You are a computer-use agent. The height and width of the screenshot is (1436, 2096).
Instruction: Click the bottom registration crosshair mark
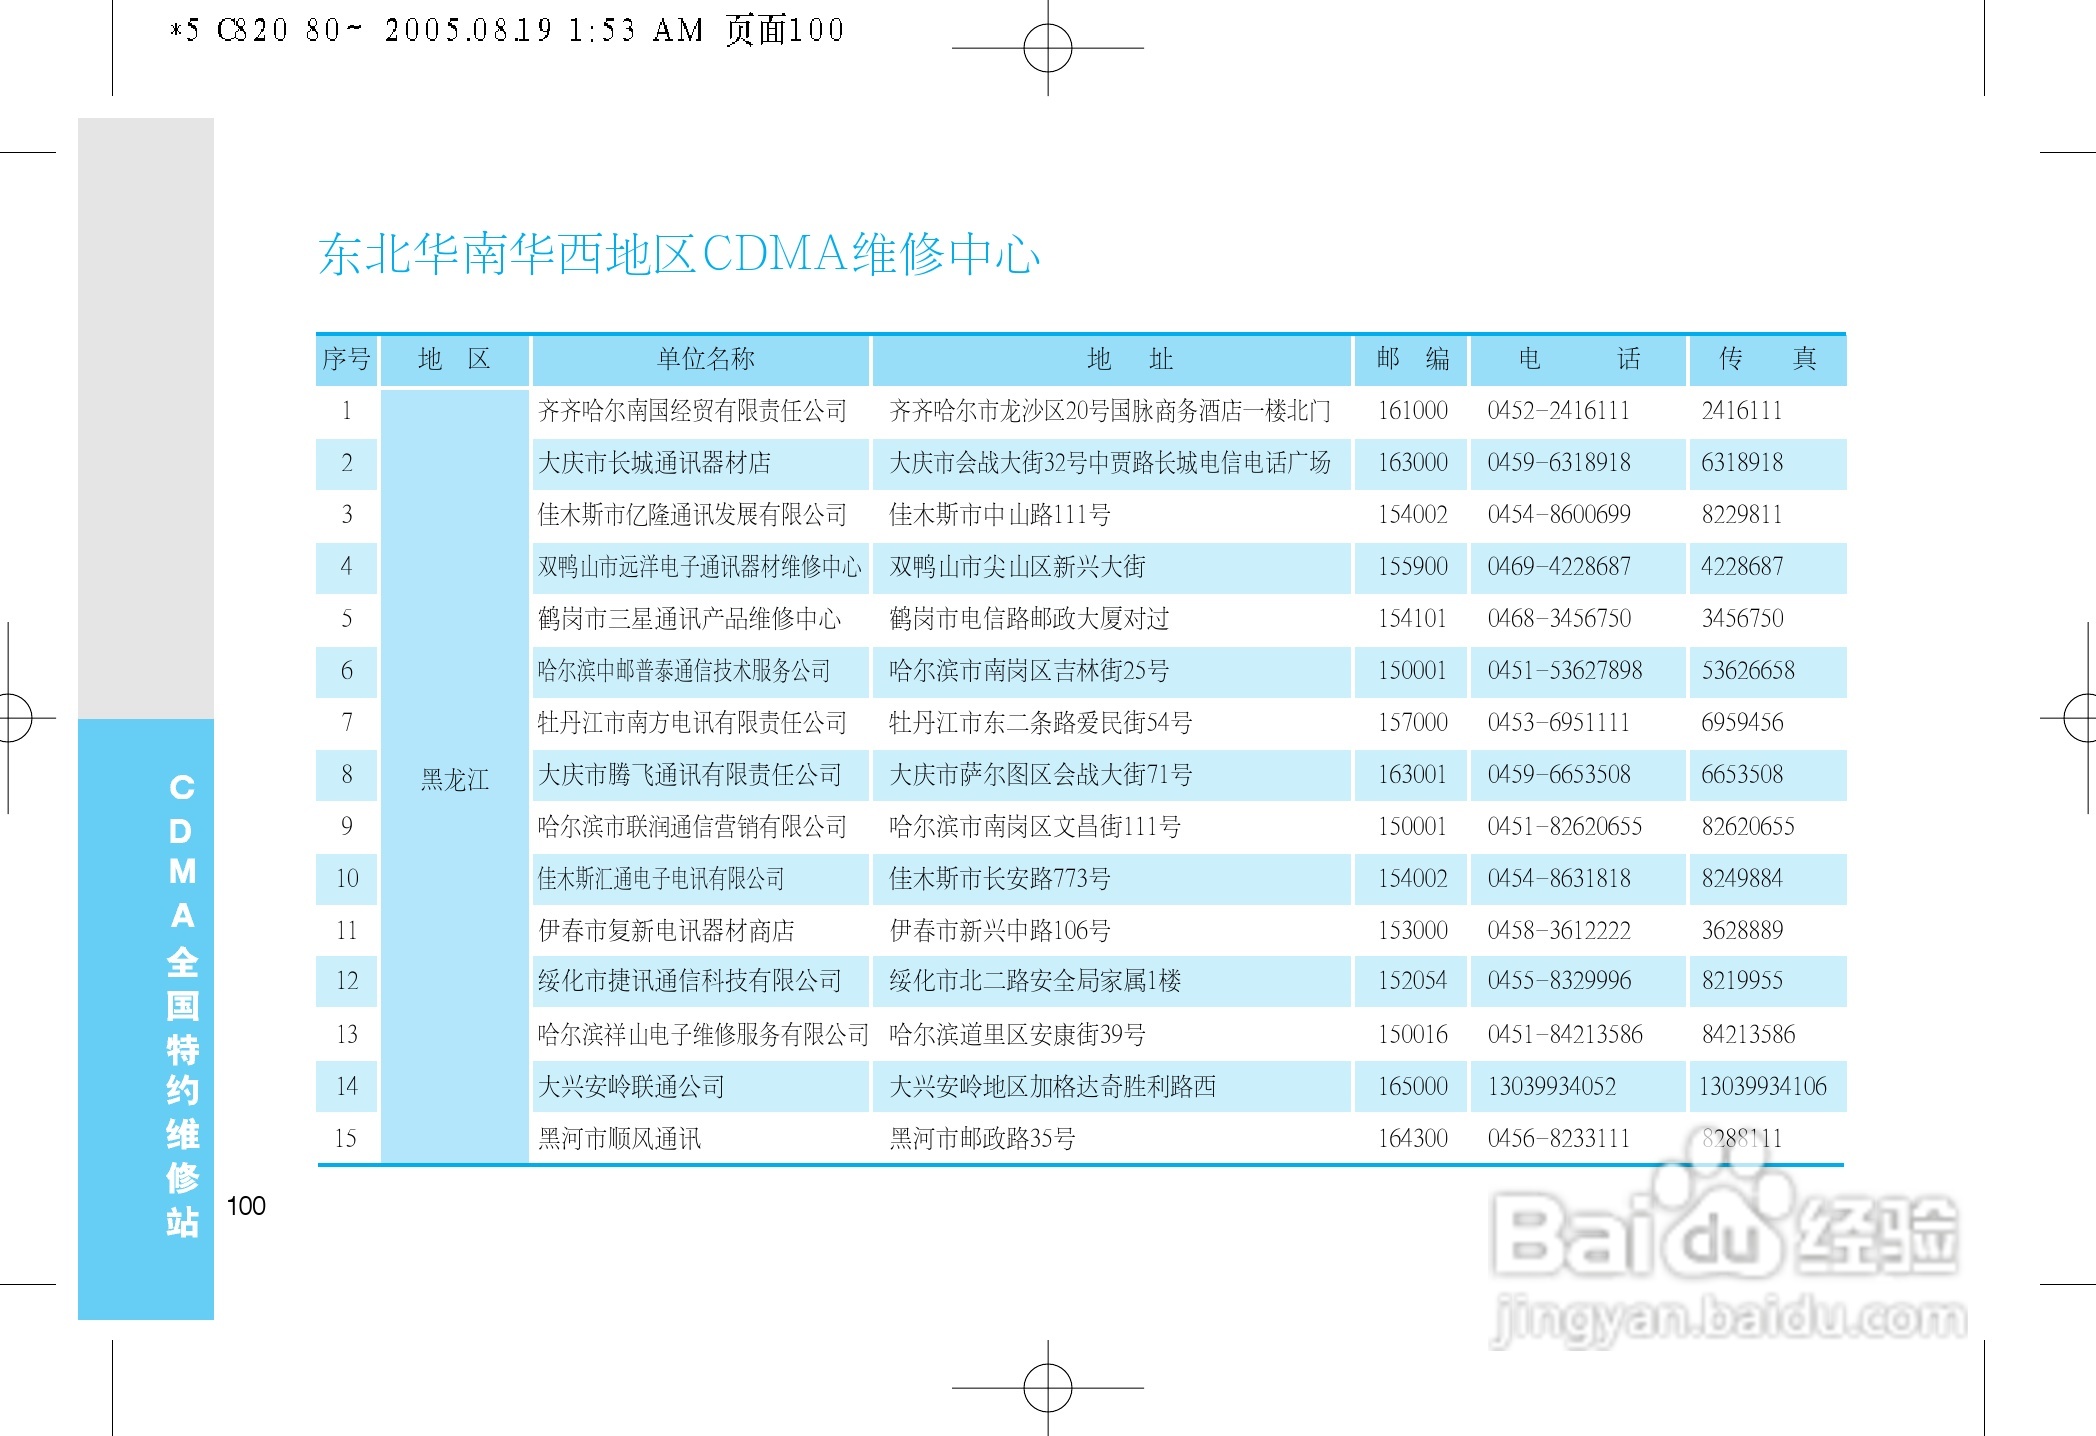coord(1047,1387)
